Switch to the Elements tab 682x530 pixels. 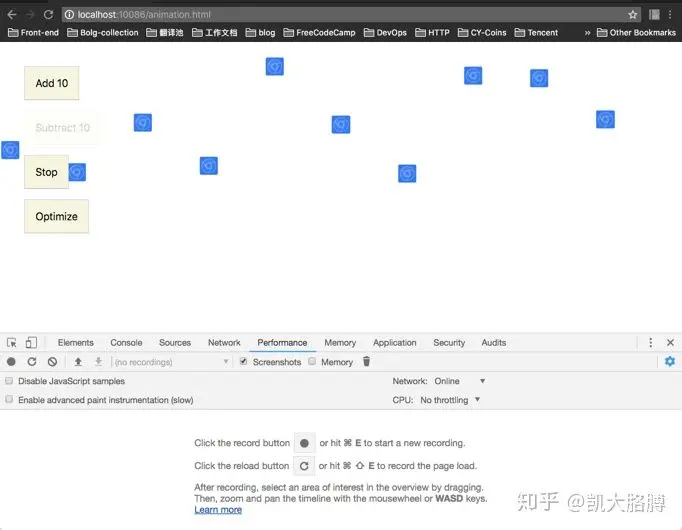coord(76,343)
